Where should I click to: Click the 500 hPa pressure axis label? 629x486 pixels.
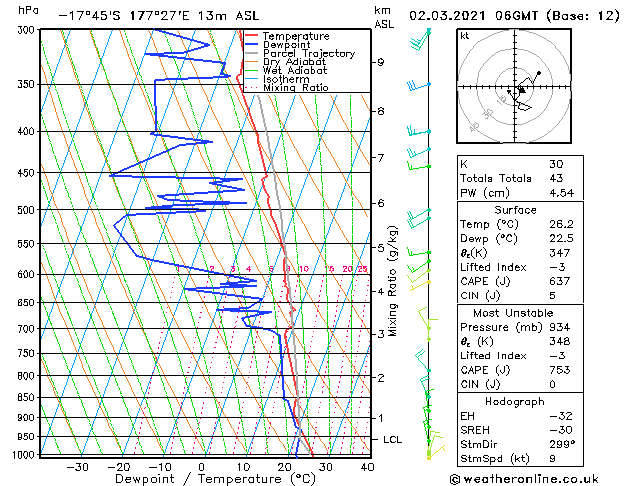point(28,210)
